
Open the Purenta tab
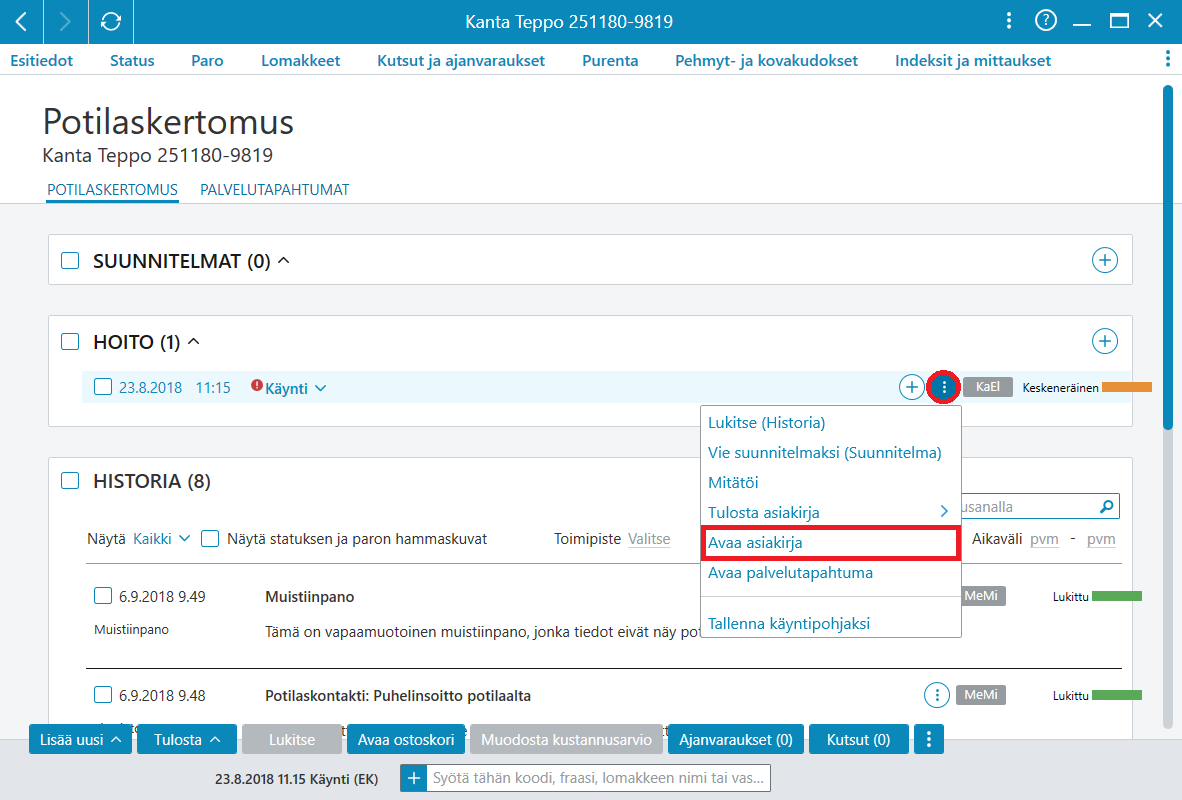(610, 60)
